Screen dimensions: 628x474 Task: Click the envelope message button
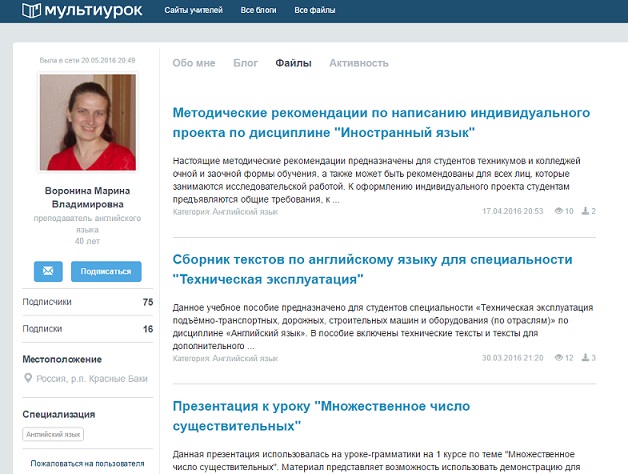click(x=48, y=271)
